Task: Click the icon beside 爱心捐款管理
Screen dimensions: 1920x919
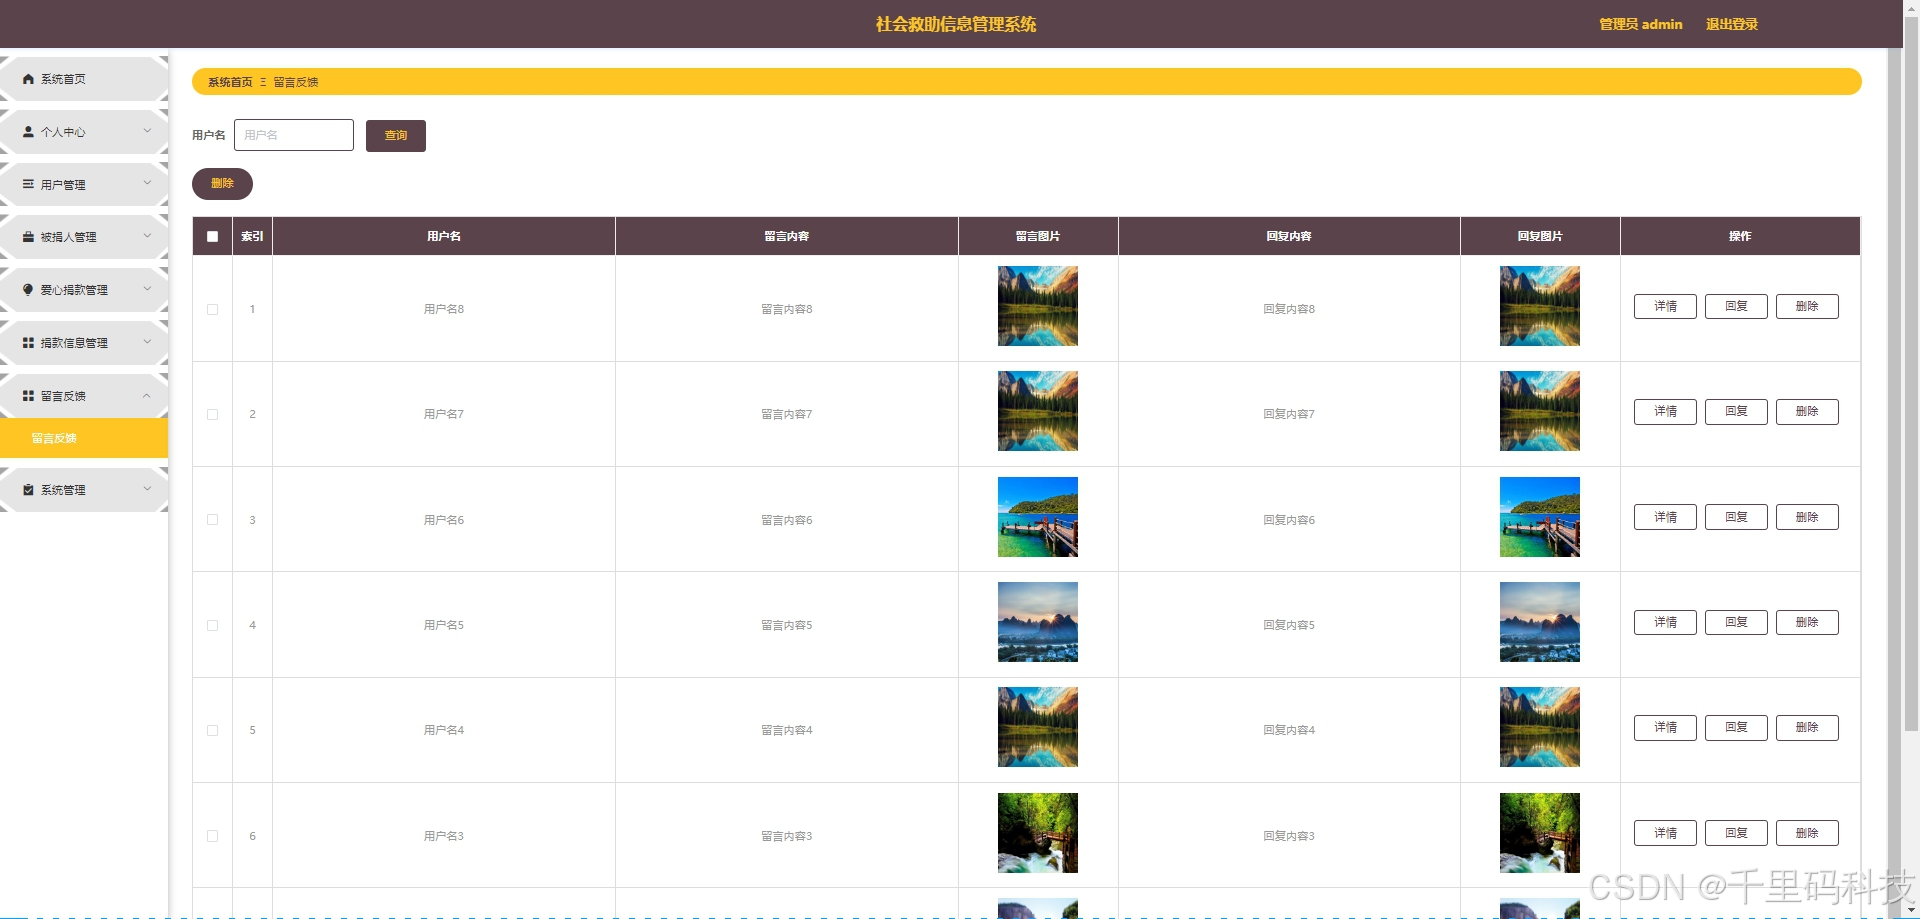Action: (x=28, y=290)
